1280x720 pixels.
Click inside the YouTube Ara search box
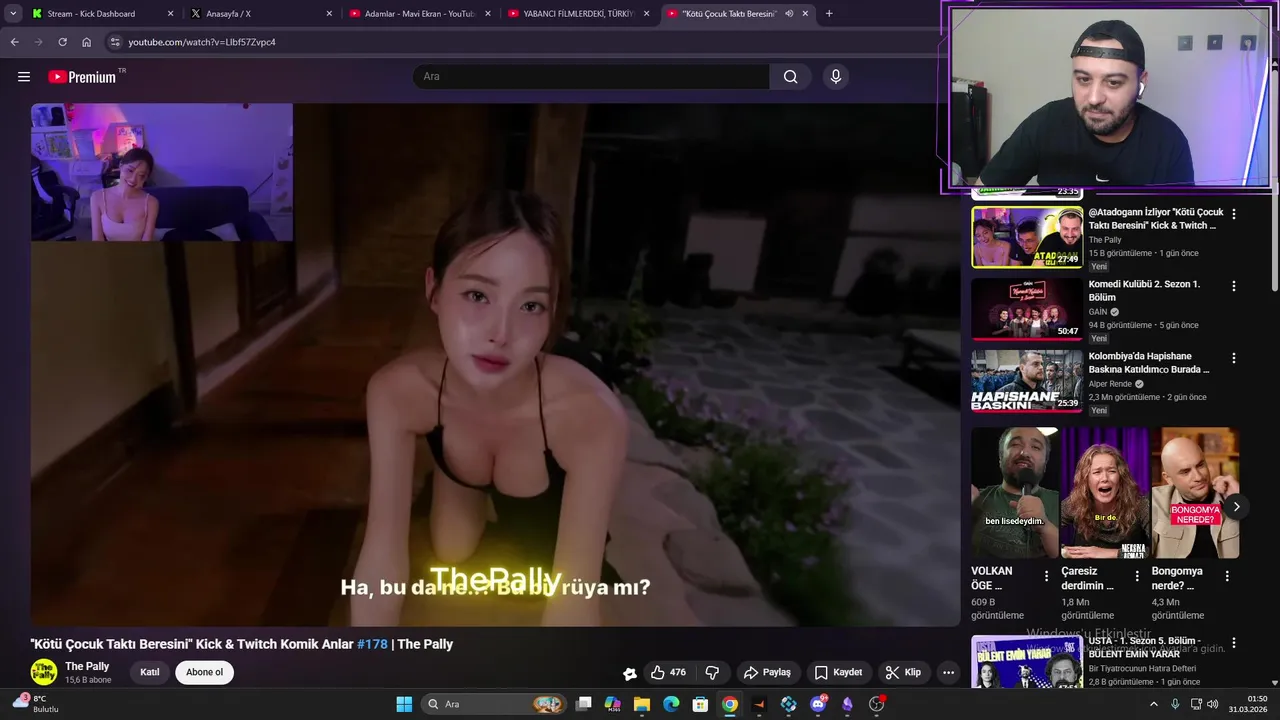tap(590, 77)
